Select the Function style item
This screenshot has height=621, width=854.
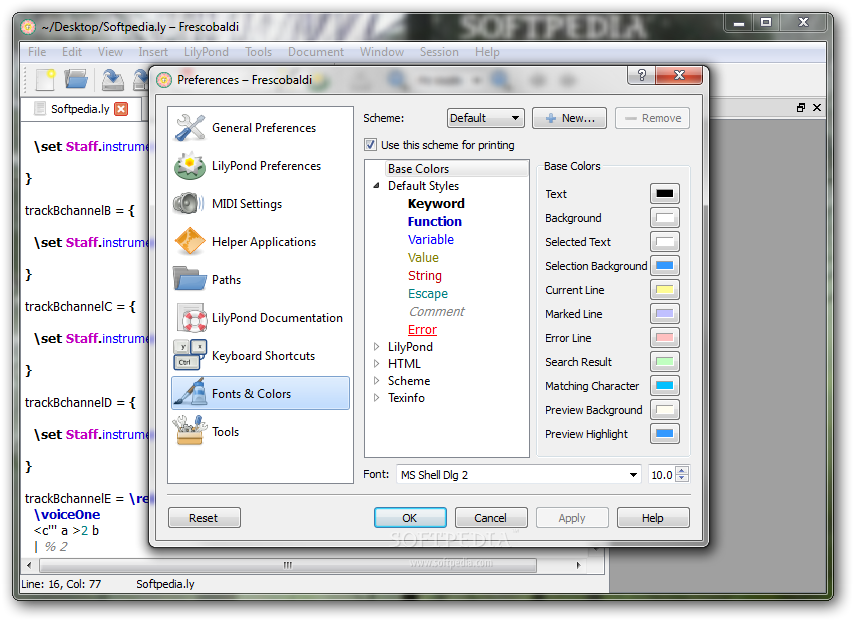click(435, 222)
